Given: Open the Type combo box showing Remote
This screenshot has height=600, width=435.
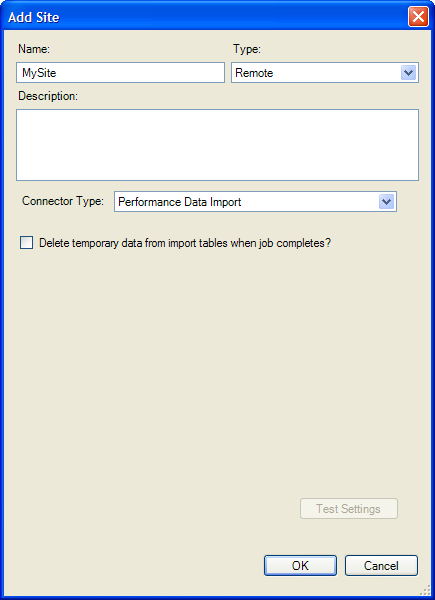Looking at the screenshot, I should pyautogui.click(x=325, y=73).
